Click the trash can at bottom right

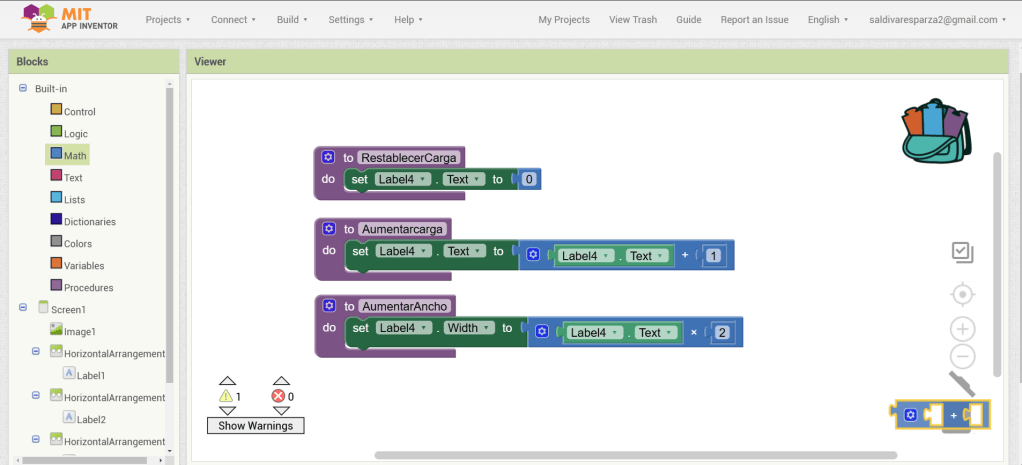tap(962, 385)
